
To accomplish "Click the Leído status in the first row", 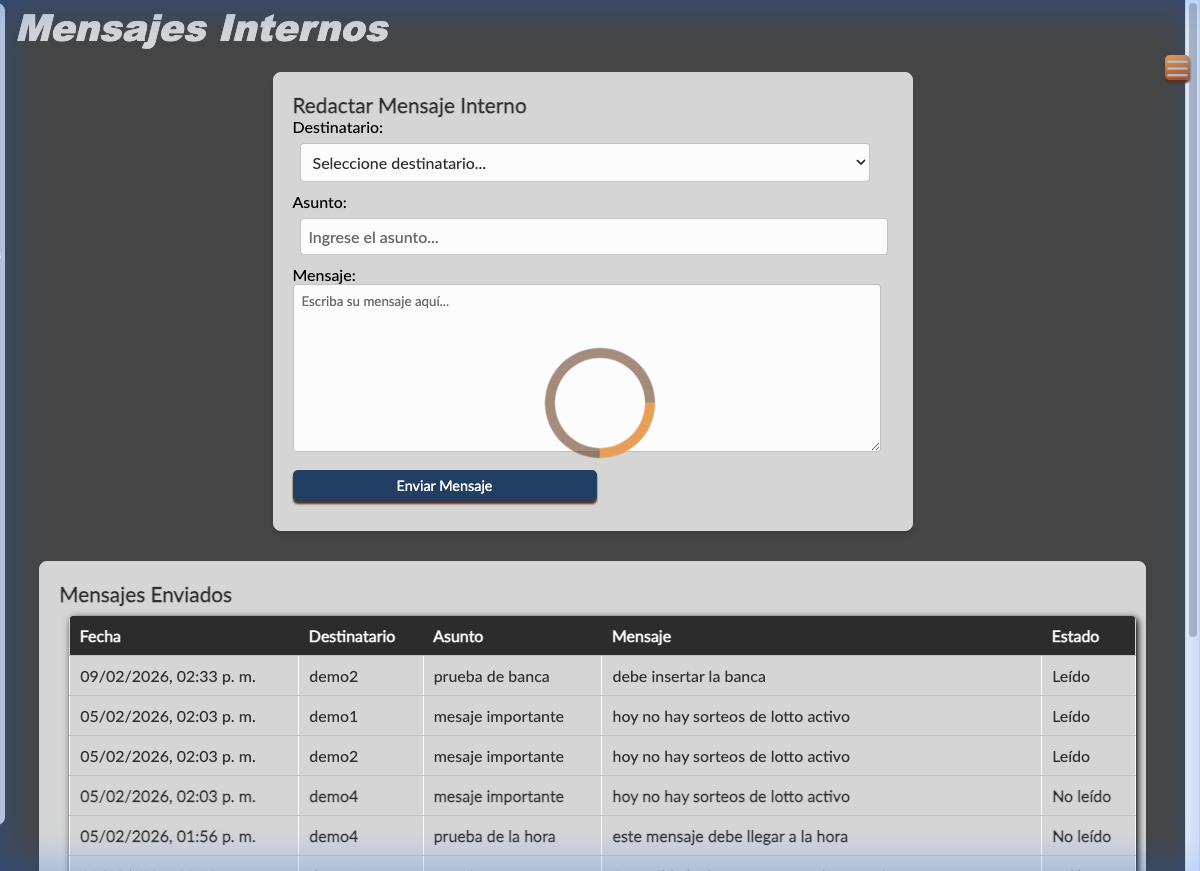I will [x=1071, y=676].
